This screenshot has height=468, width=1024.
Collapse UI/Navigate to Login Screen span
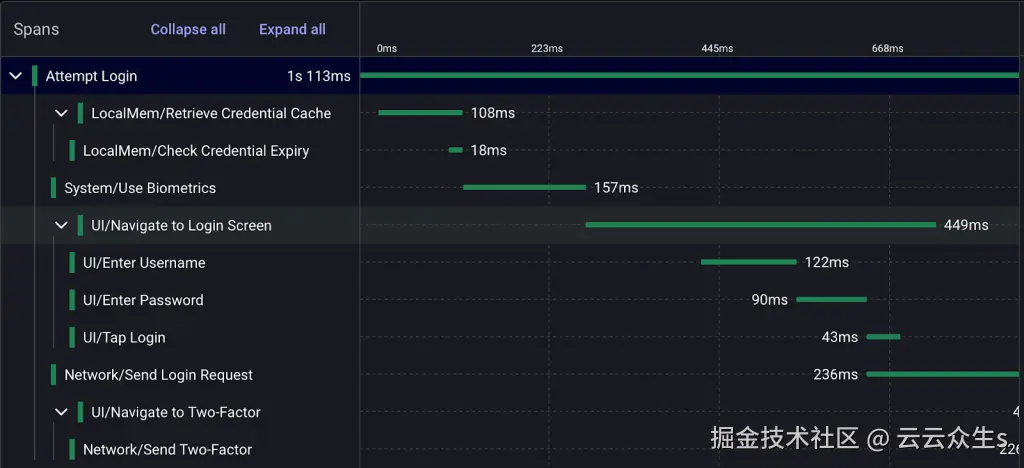[61, 225]
